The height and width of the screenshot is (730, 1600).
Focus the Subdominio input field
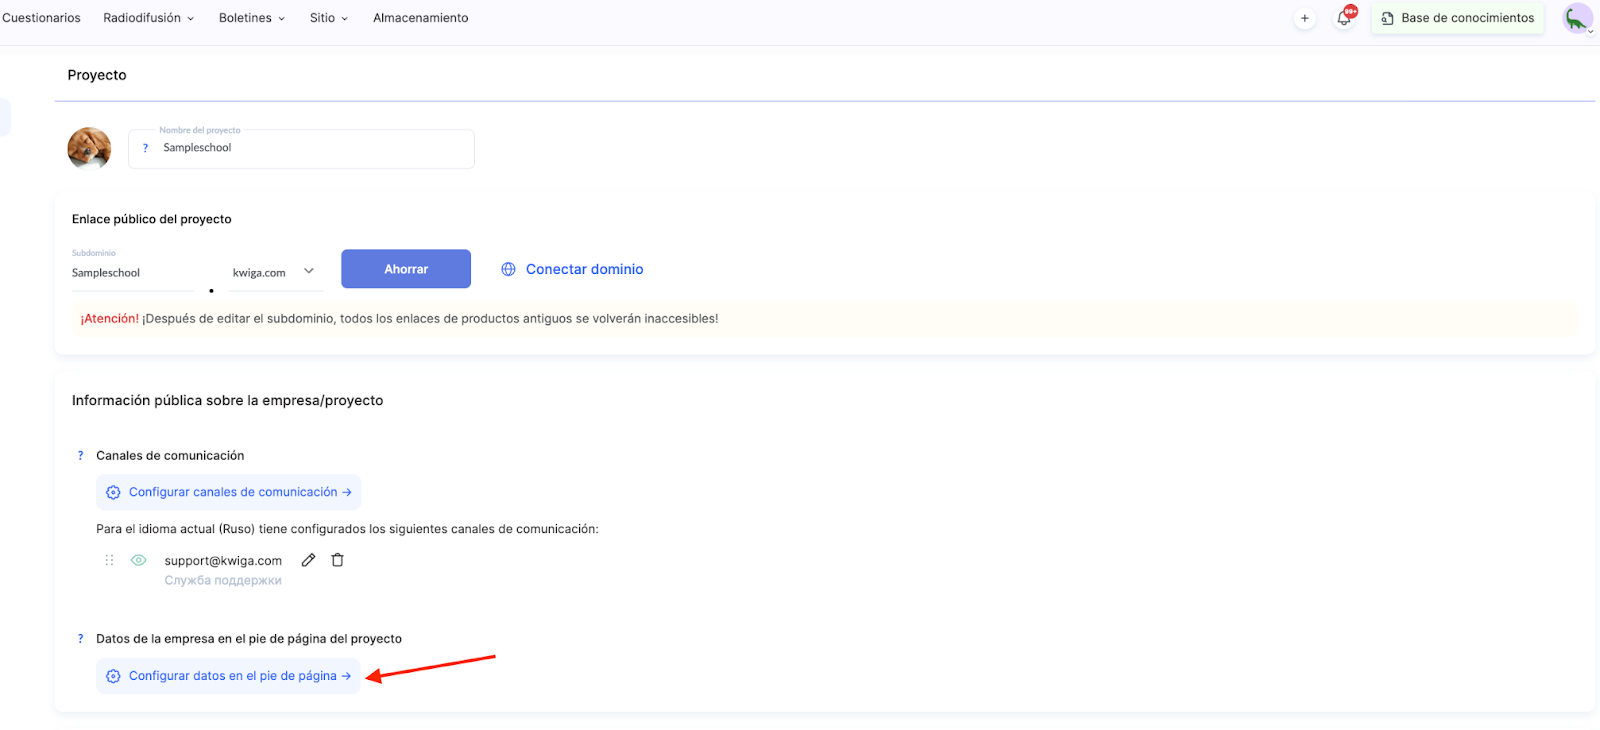(133, 273)
